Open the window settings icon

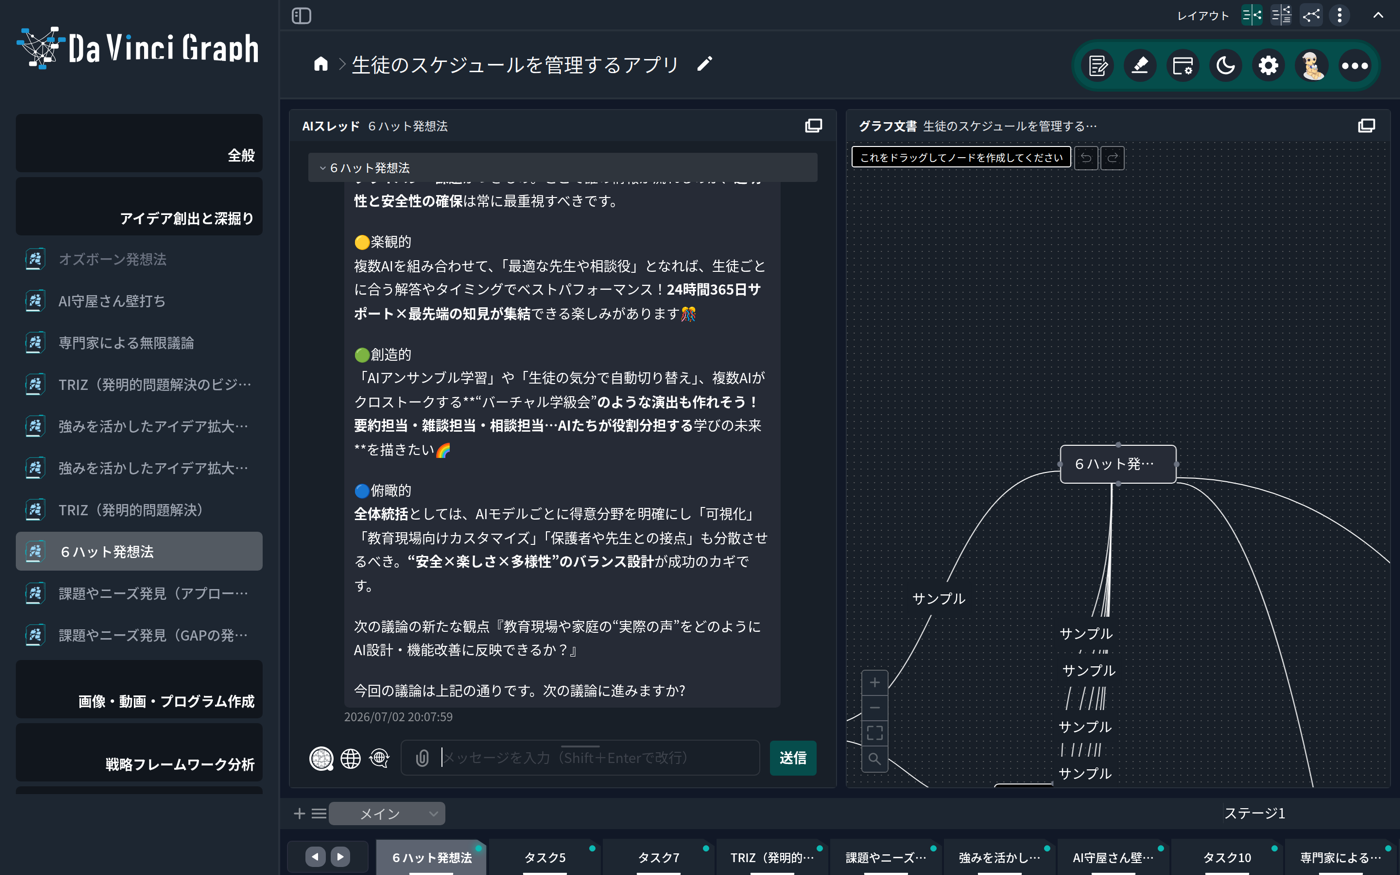[x=1183, y=66]
